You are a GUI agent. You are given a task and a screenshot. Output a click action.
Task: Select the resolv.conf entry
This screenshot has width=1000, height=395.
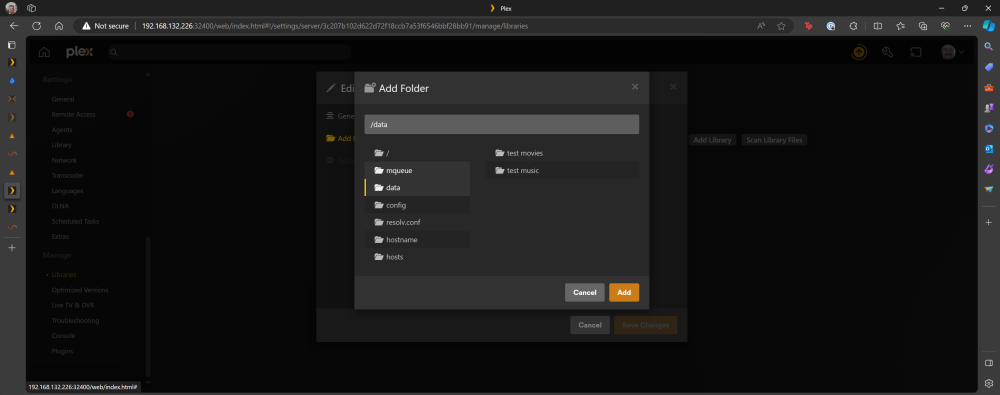[417, 222]
